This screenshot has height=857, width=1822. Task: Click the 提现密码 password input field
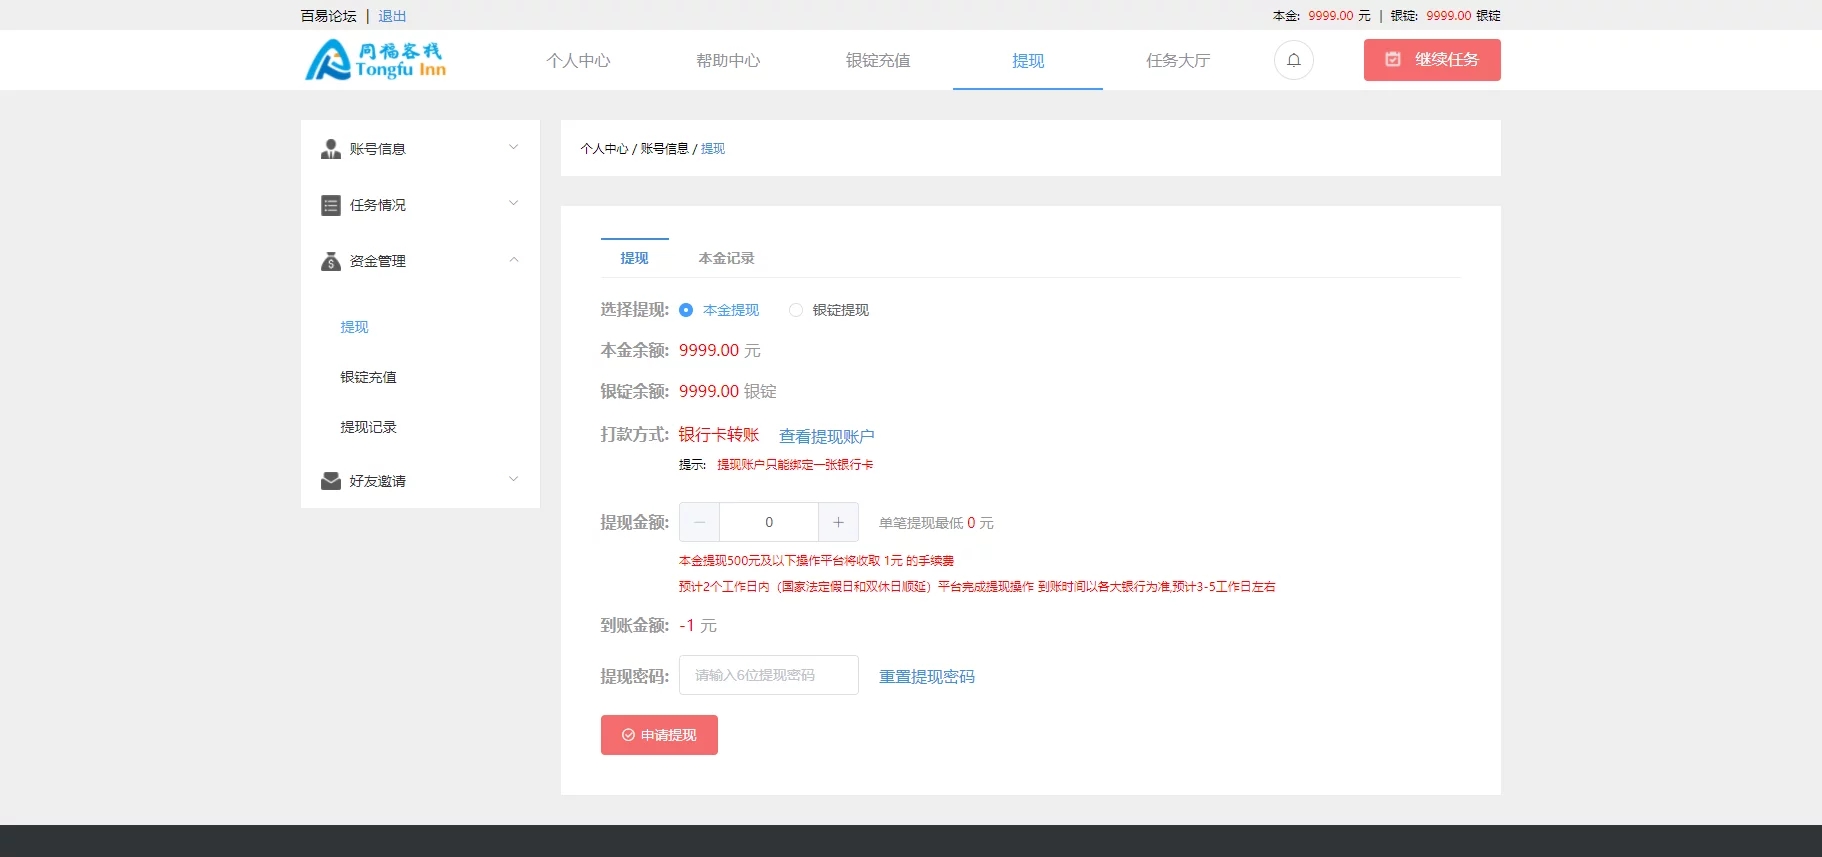[768, 675]
